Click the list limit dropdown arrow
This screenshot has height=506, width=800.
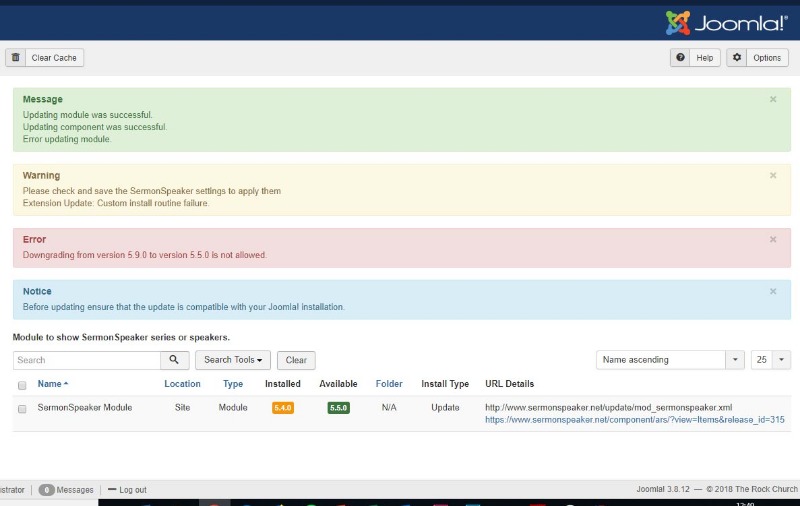(x=781, y=360)
